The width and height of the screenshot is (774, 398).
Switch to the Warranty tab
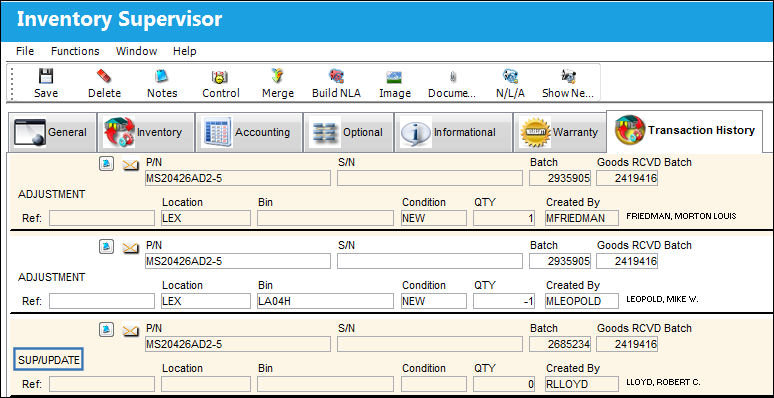(560, 132)
